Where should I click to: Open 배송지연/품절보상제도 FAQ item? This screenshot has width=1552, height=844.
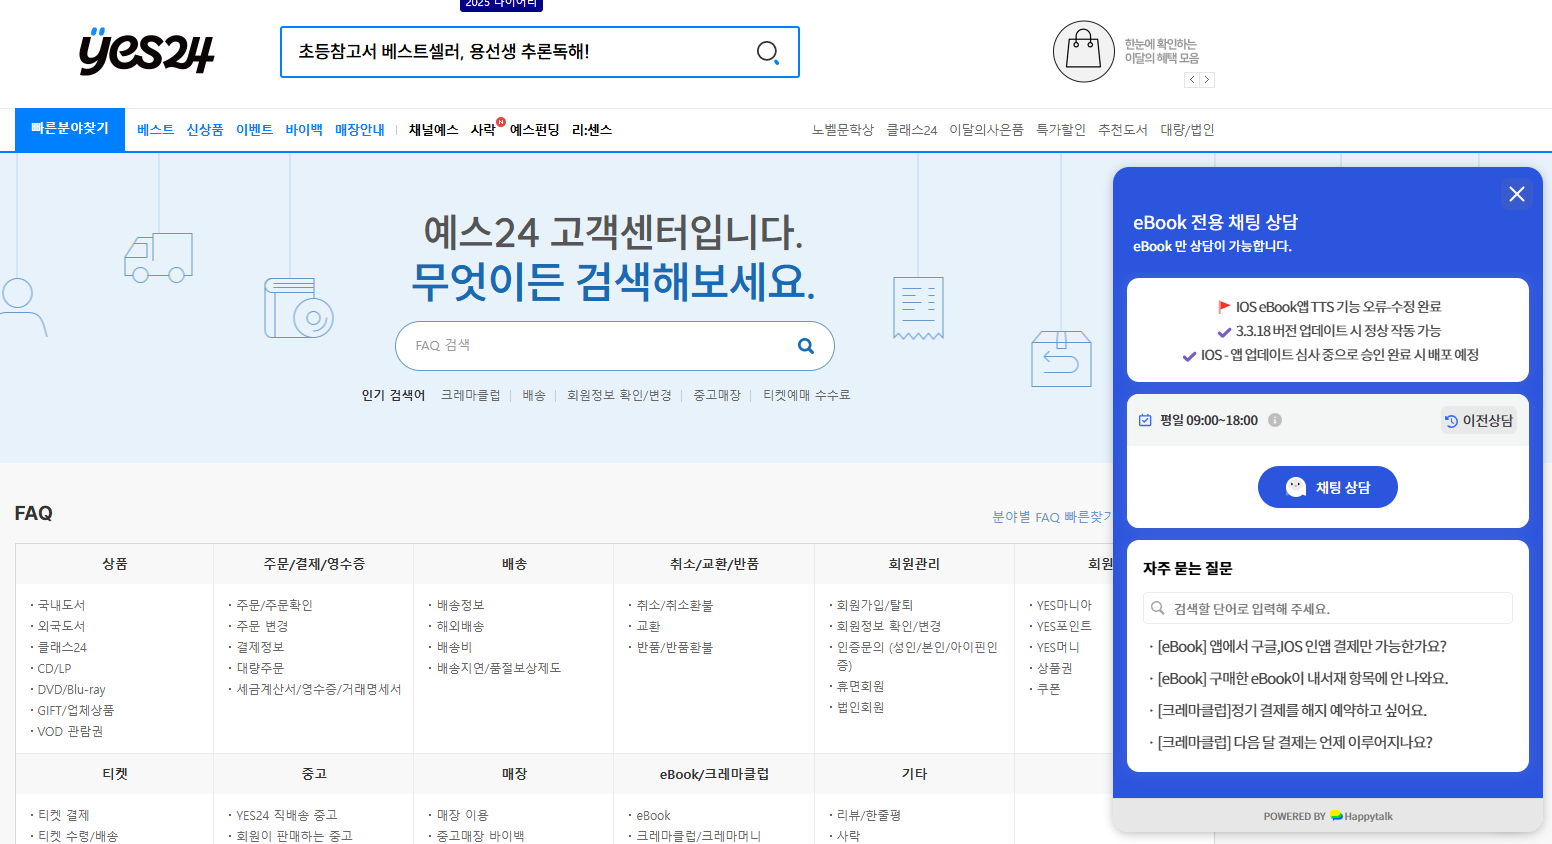coord(499,668)
